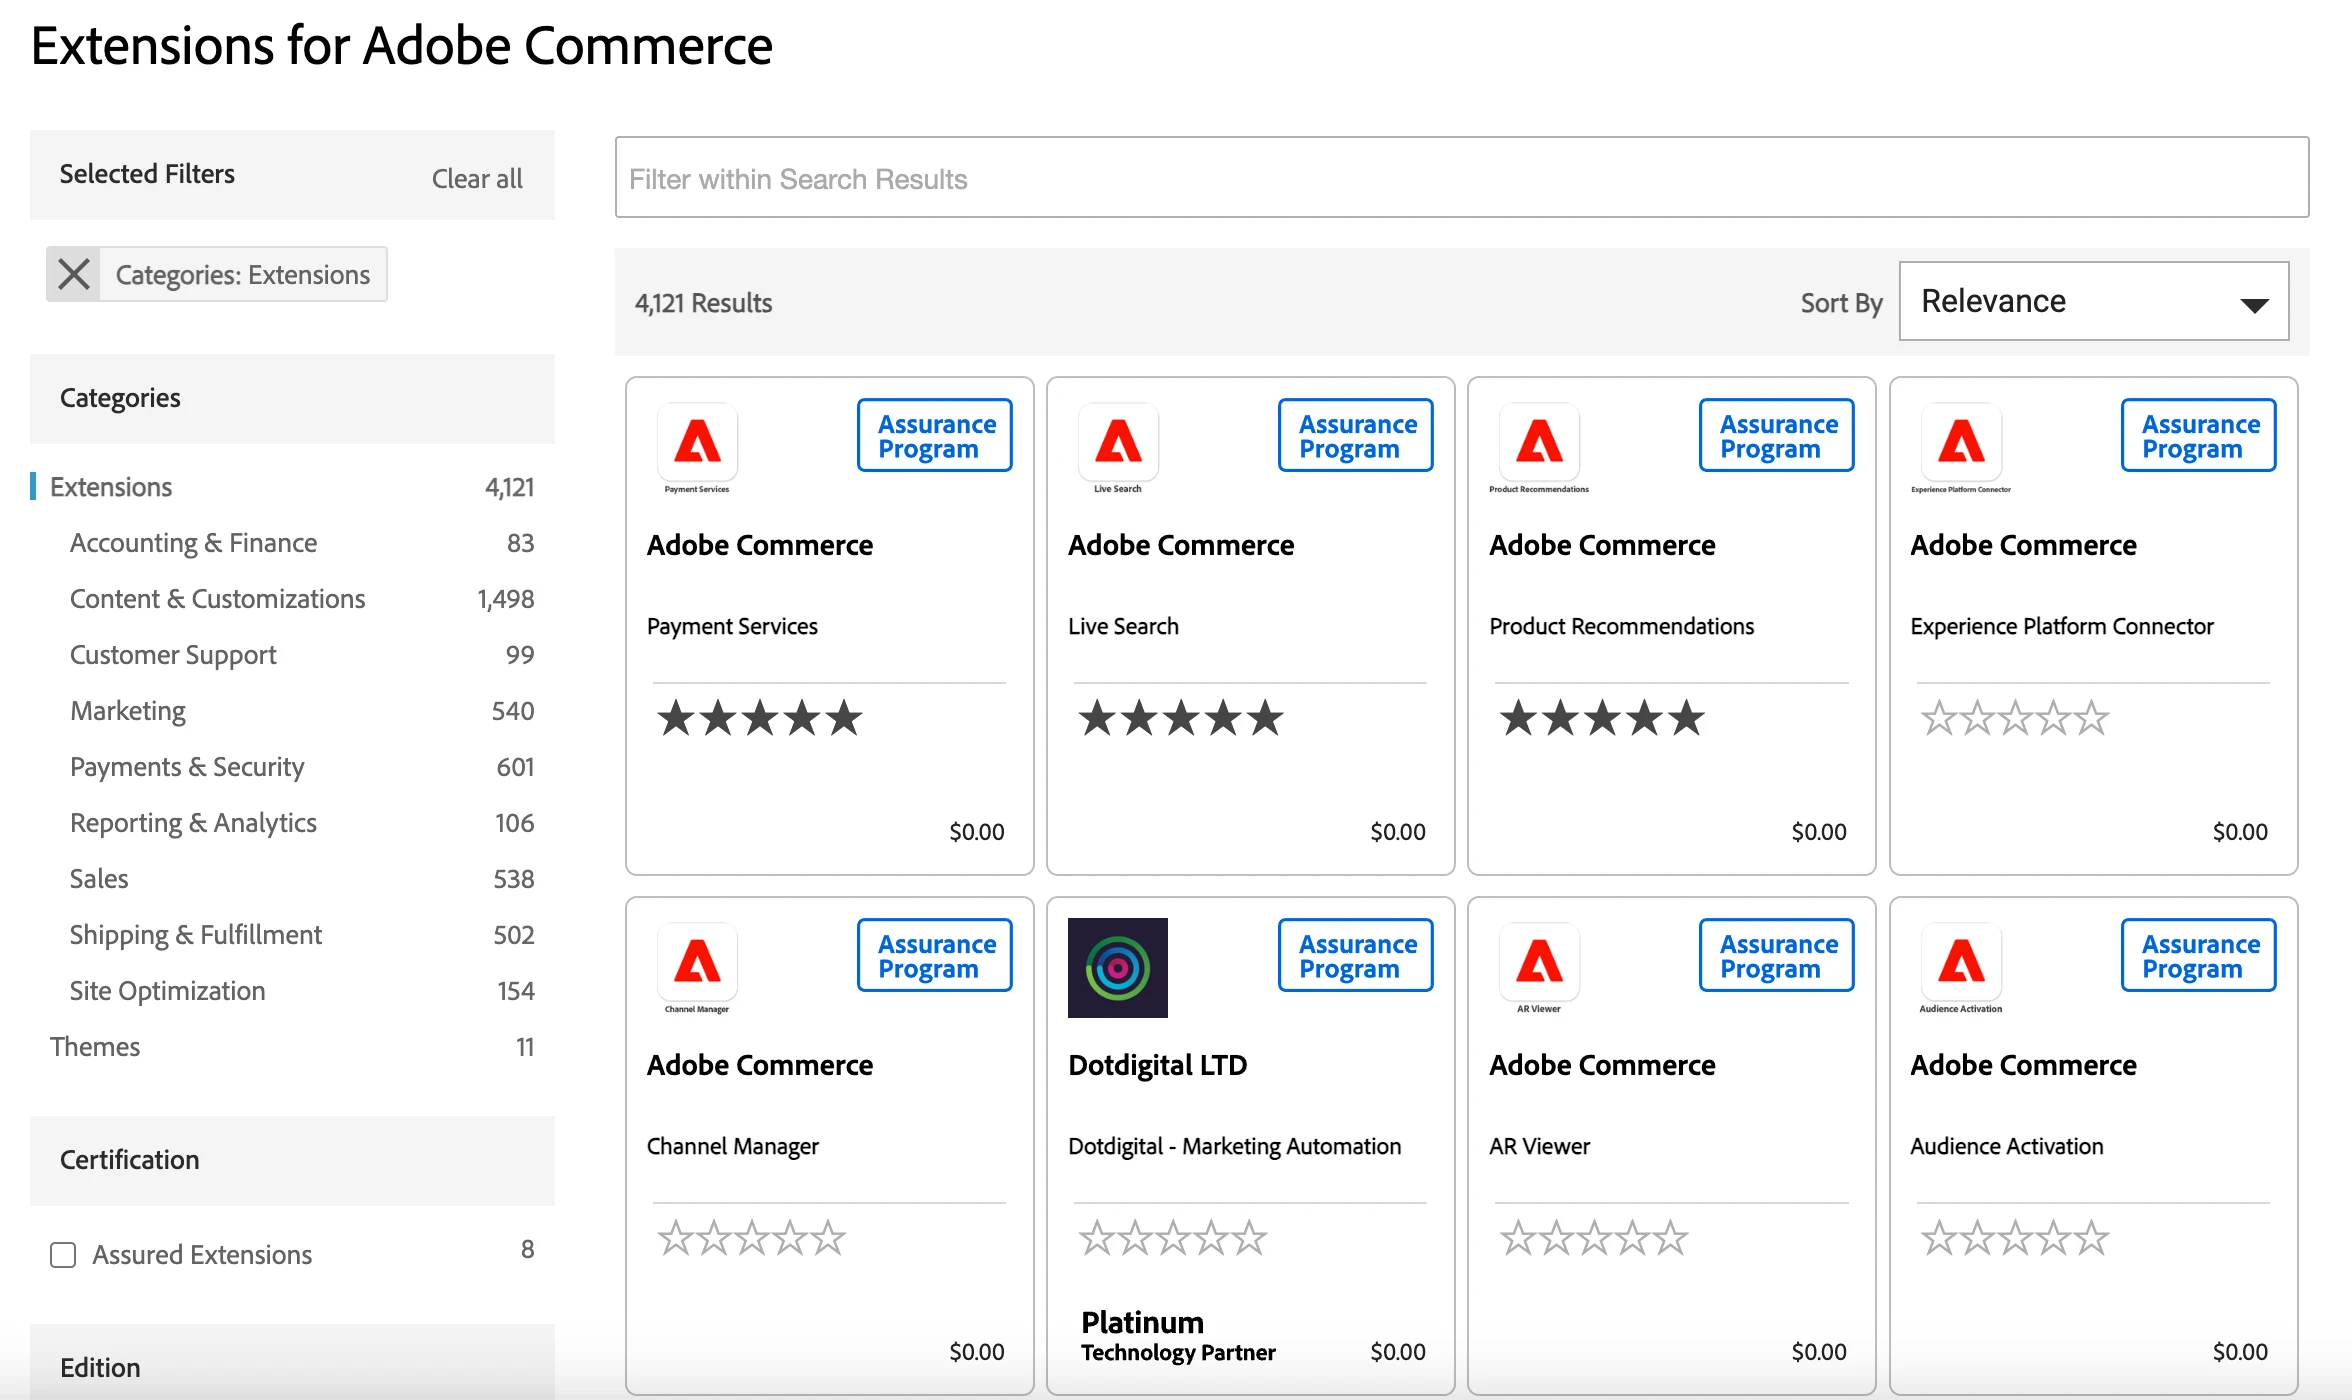The height and width of the screenshot is (1400, 2352).
Task: Click the $0.00 price on Audience Activation
Action: (x=2240, y=1352)
